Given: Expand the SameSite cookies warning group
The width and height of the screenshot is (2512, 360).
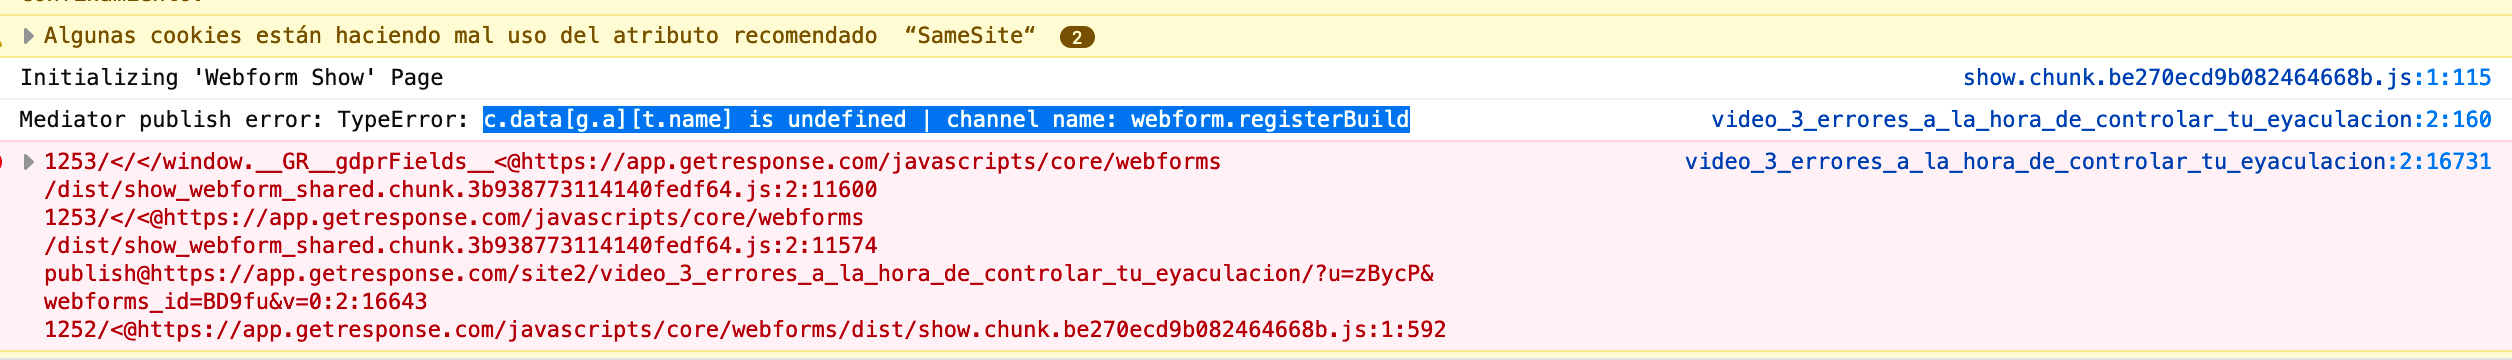Looking at the screenshot, I should pos(29,36).
